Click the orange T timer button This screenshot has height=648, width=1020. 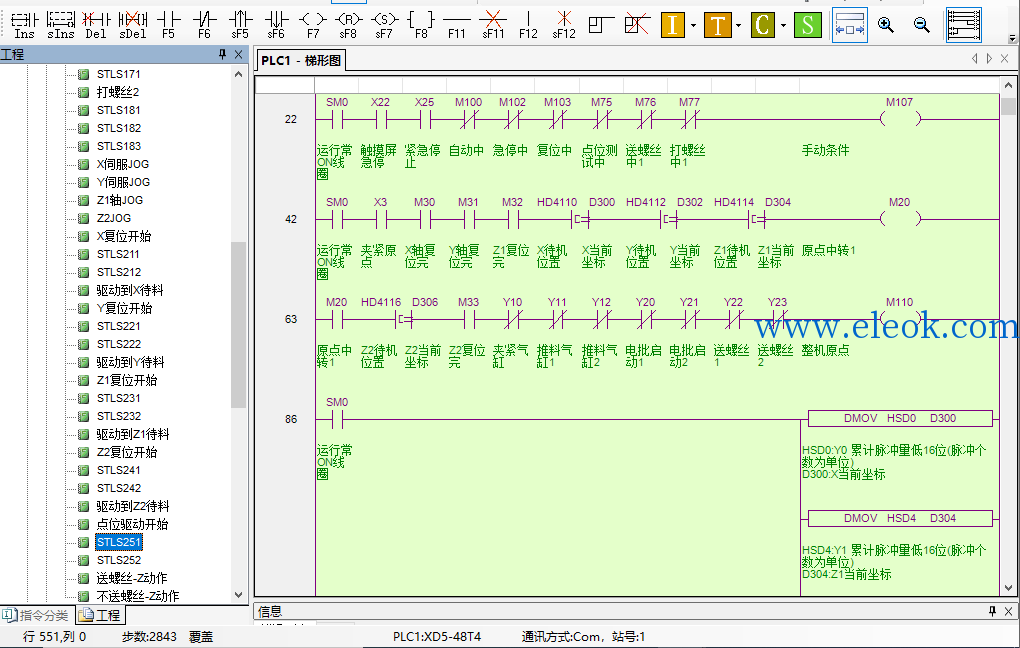[718, 25]
